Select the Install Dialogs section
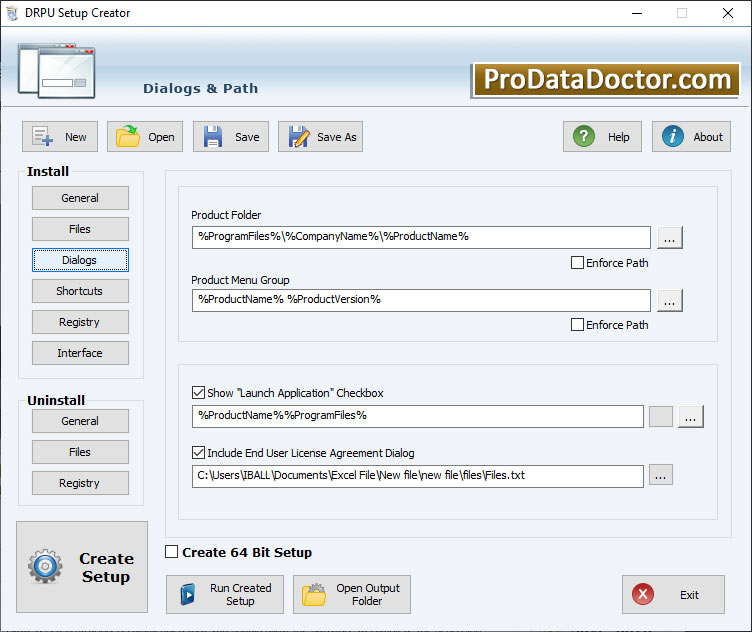752x632 pixels. (80, 260)
